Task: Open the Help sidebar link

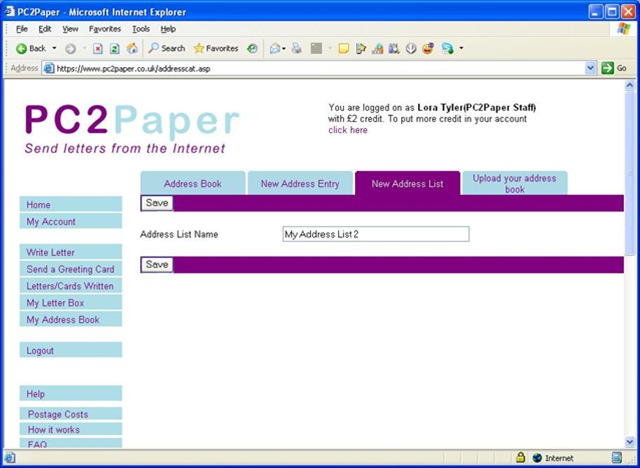Action: [71, 393]
